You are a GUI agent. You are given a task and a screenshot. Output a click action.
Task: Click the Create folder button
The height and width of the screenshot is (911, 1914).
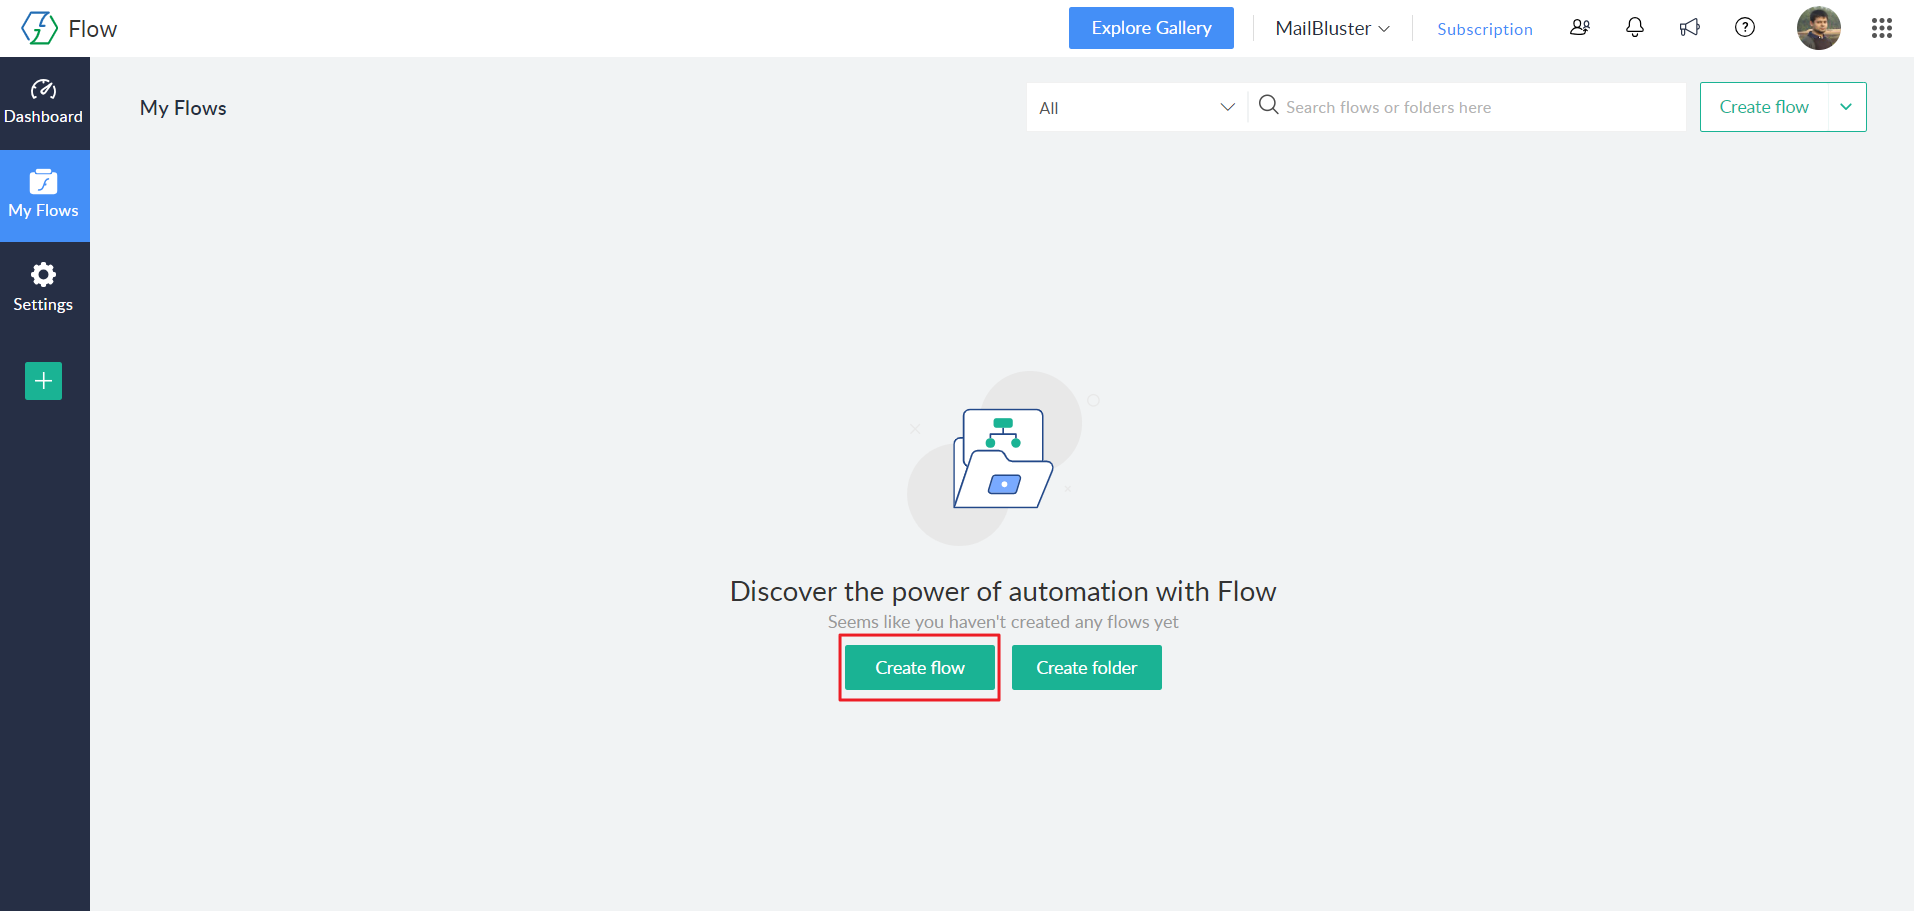pyautogui.click(x=1086, y=667)
